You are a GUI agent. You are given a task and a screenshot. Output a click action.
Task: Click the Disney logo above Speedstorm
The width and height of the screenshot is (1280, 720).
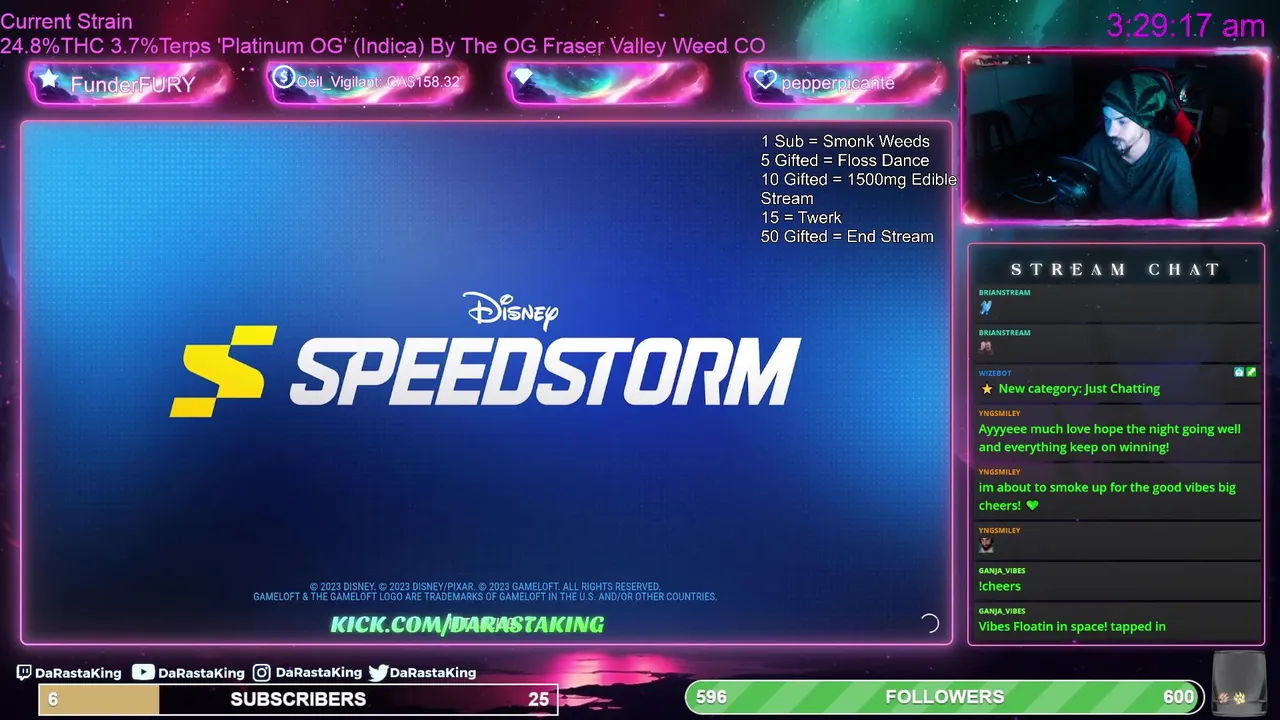click(511, 311)
